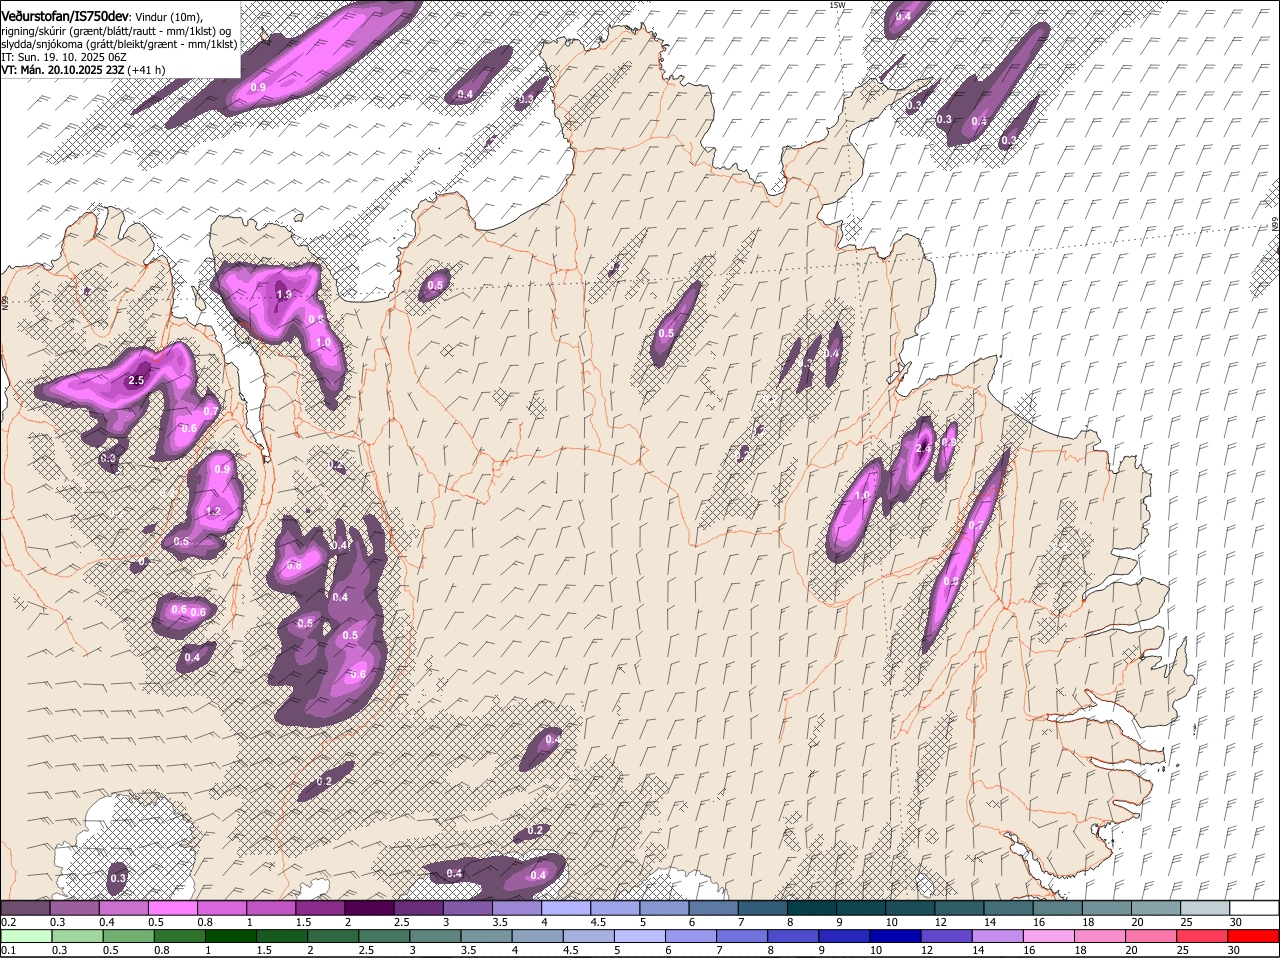Pick the upper-scale swatch between 1.5 and 2

coord(320,907)
